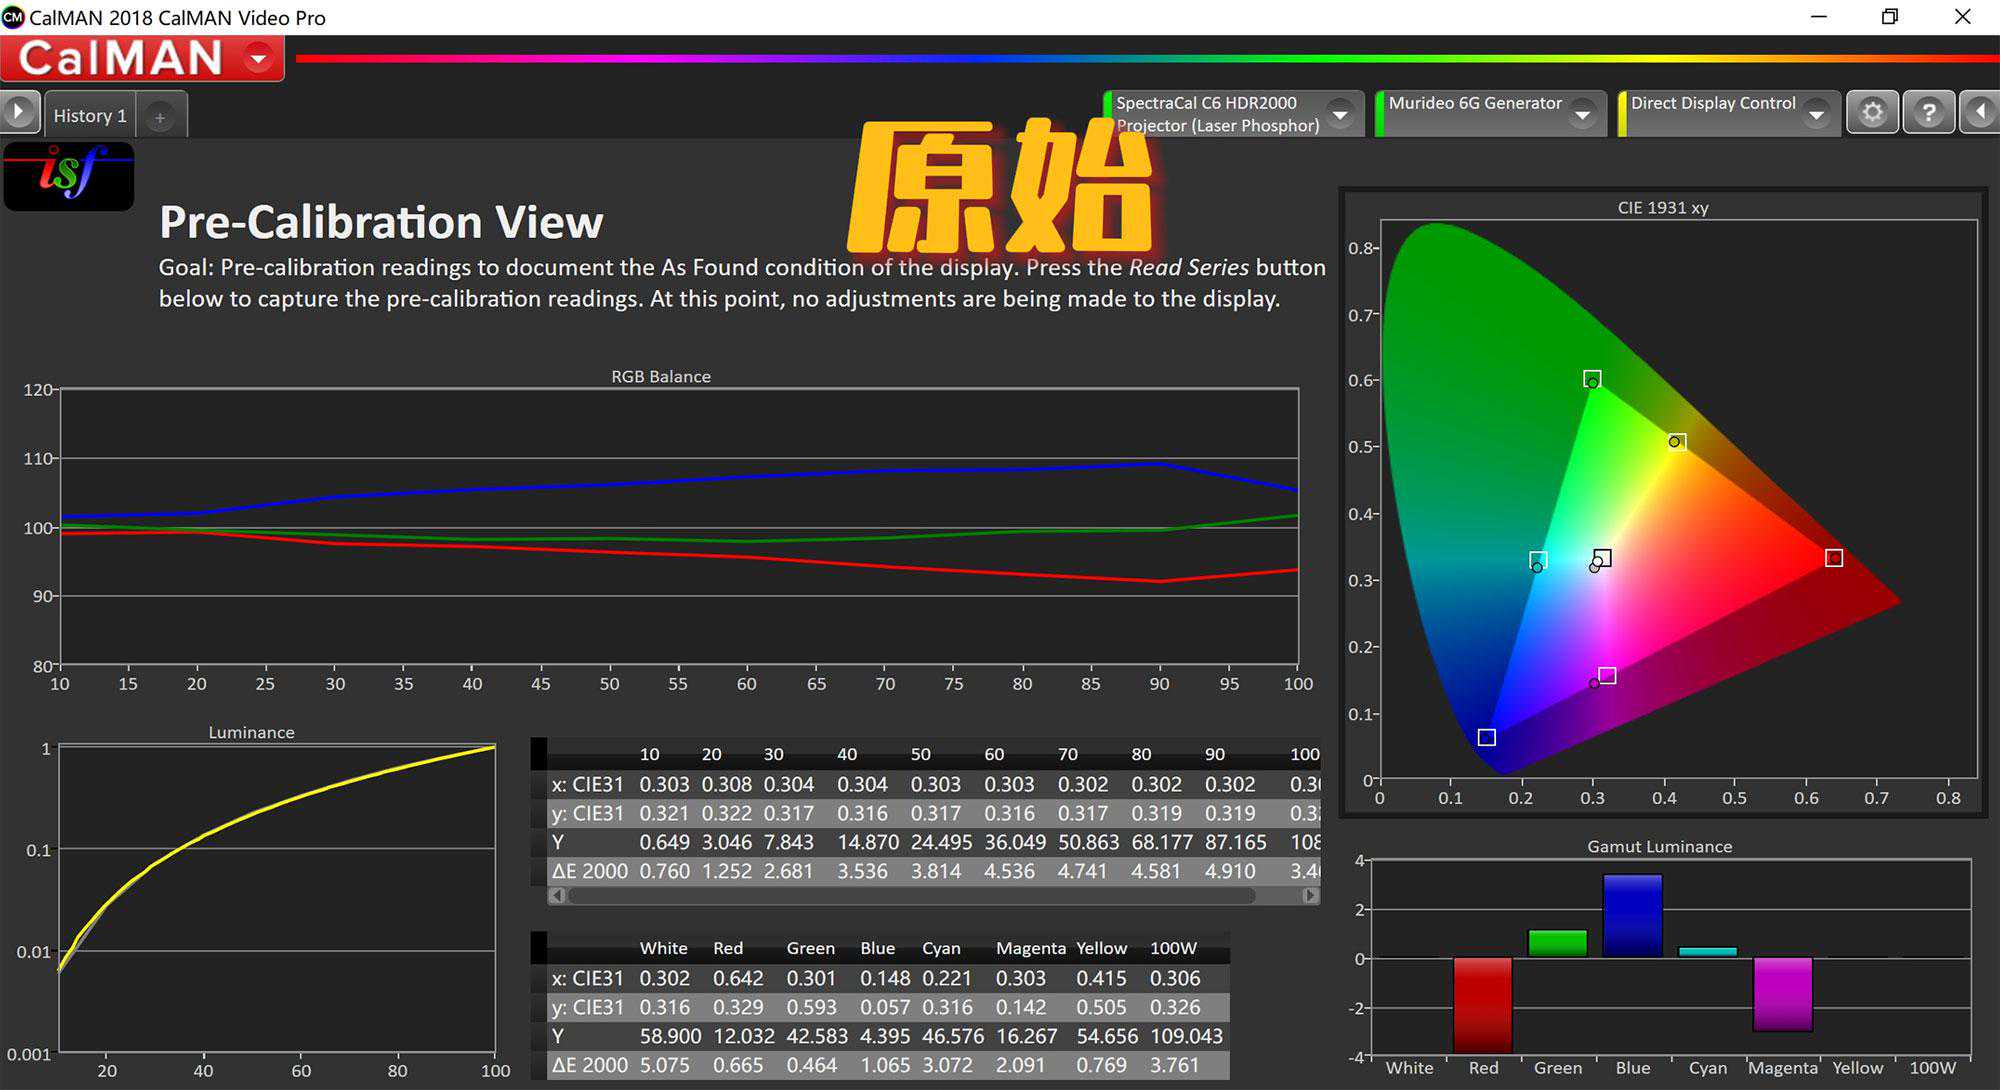
Task: Add a new history tab with plus
Action: (160, 117)
